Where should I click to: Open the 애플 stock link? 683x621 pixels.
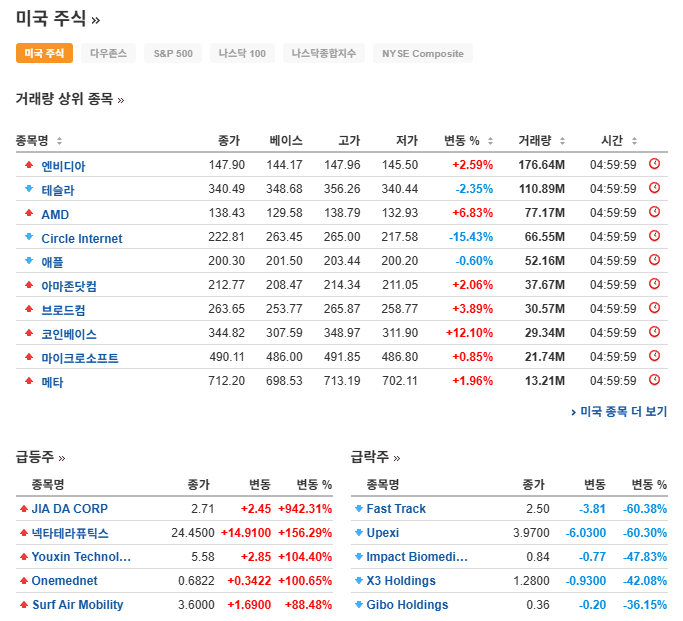pos(52,262)
